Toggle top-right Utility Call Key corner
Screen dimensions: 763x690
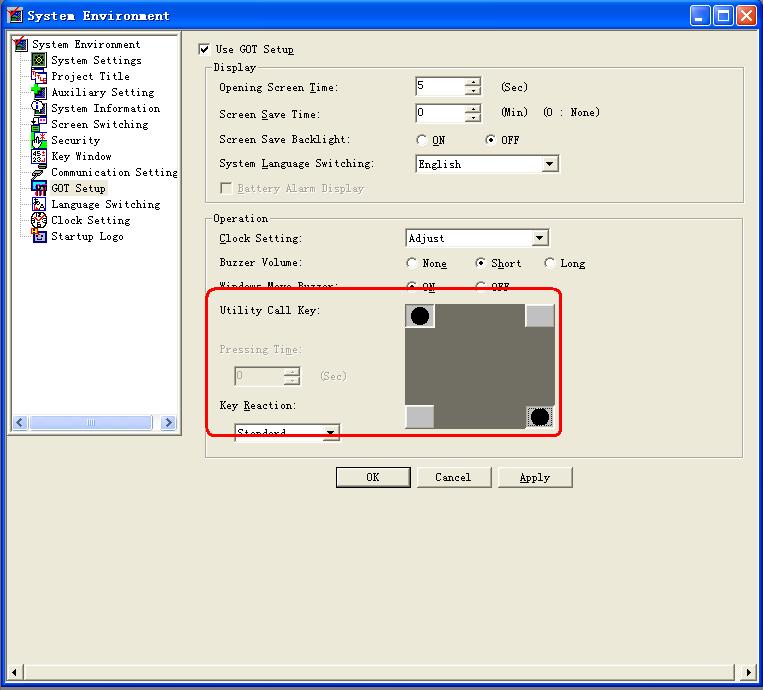539,316
